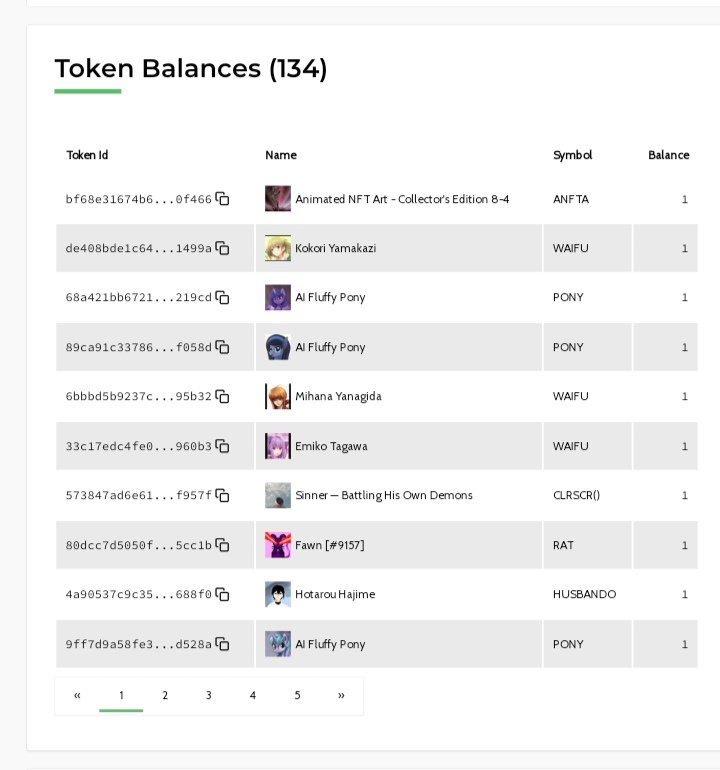The image size is (720, 770).
Task: Go to pagination page 5
Action: [297, 695]
